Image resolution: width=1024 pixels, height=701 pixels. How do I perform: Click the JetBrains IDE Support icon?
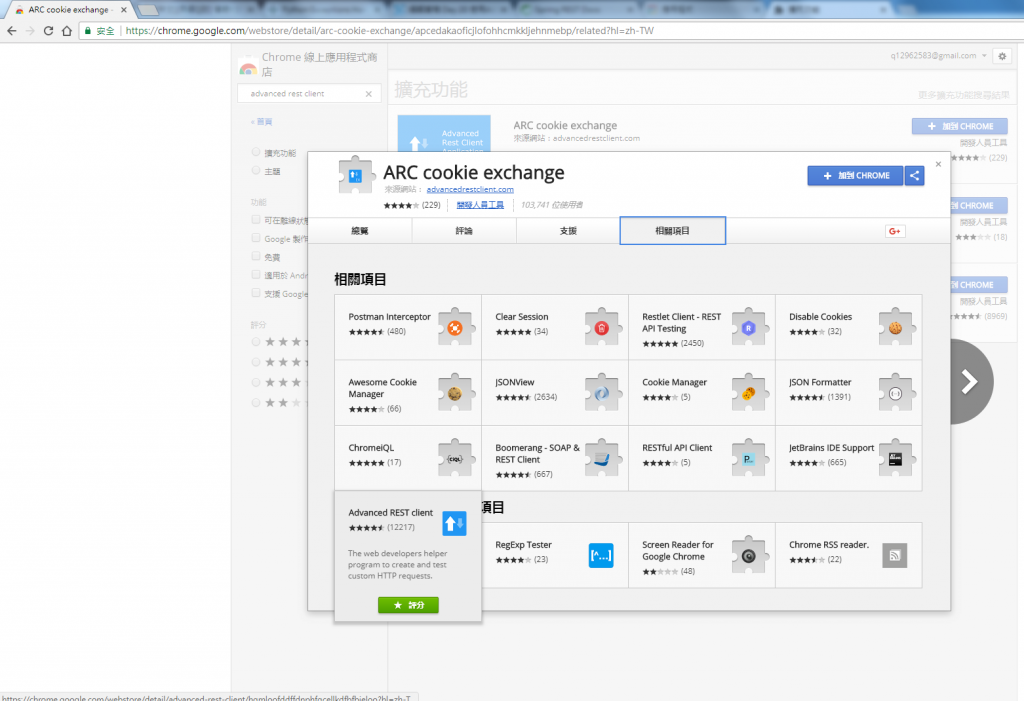click(895, 458)
